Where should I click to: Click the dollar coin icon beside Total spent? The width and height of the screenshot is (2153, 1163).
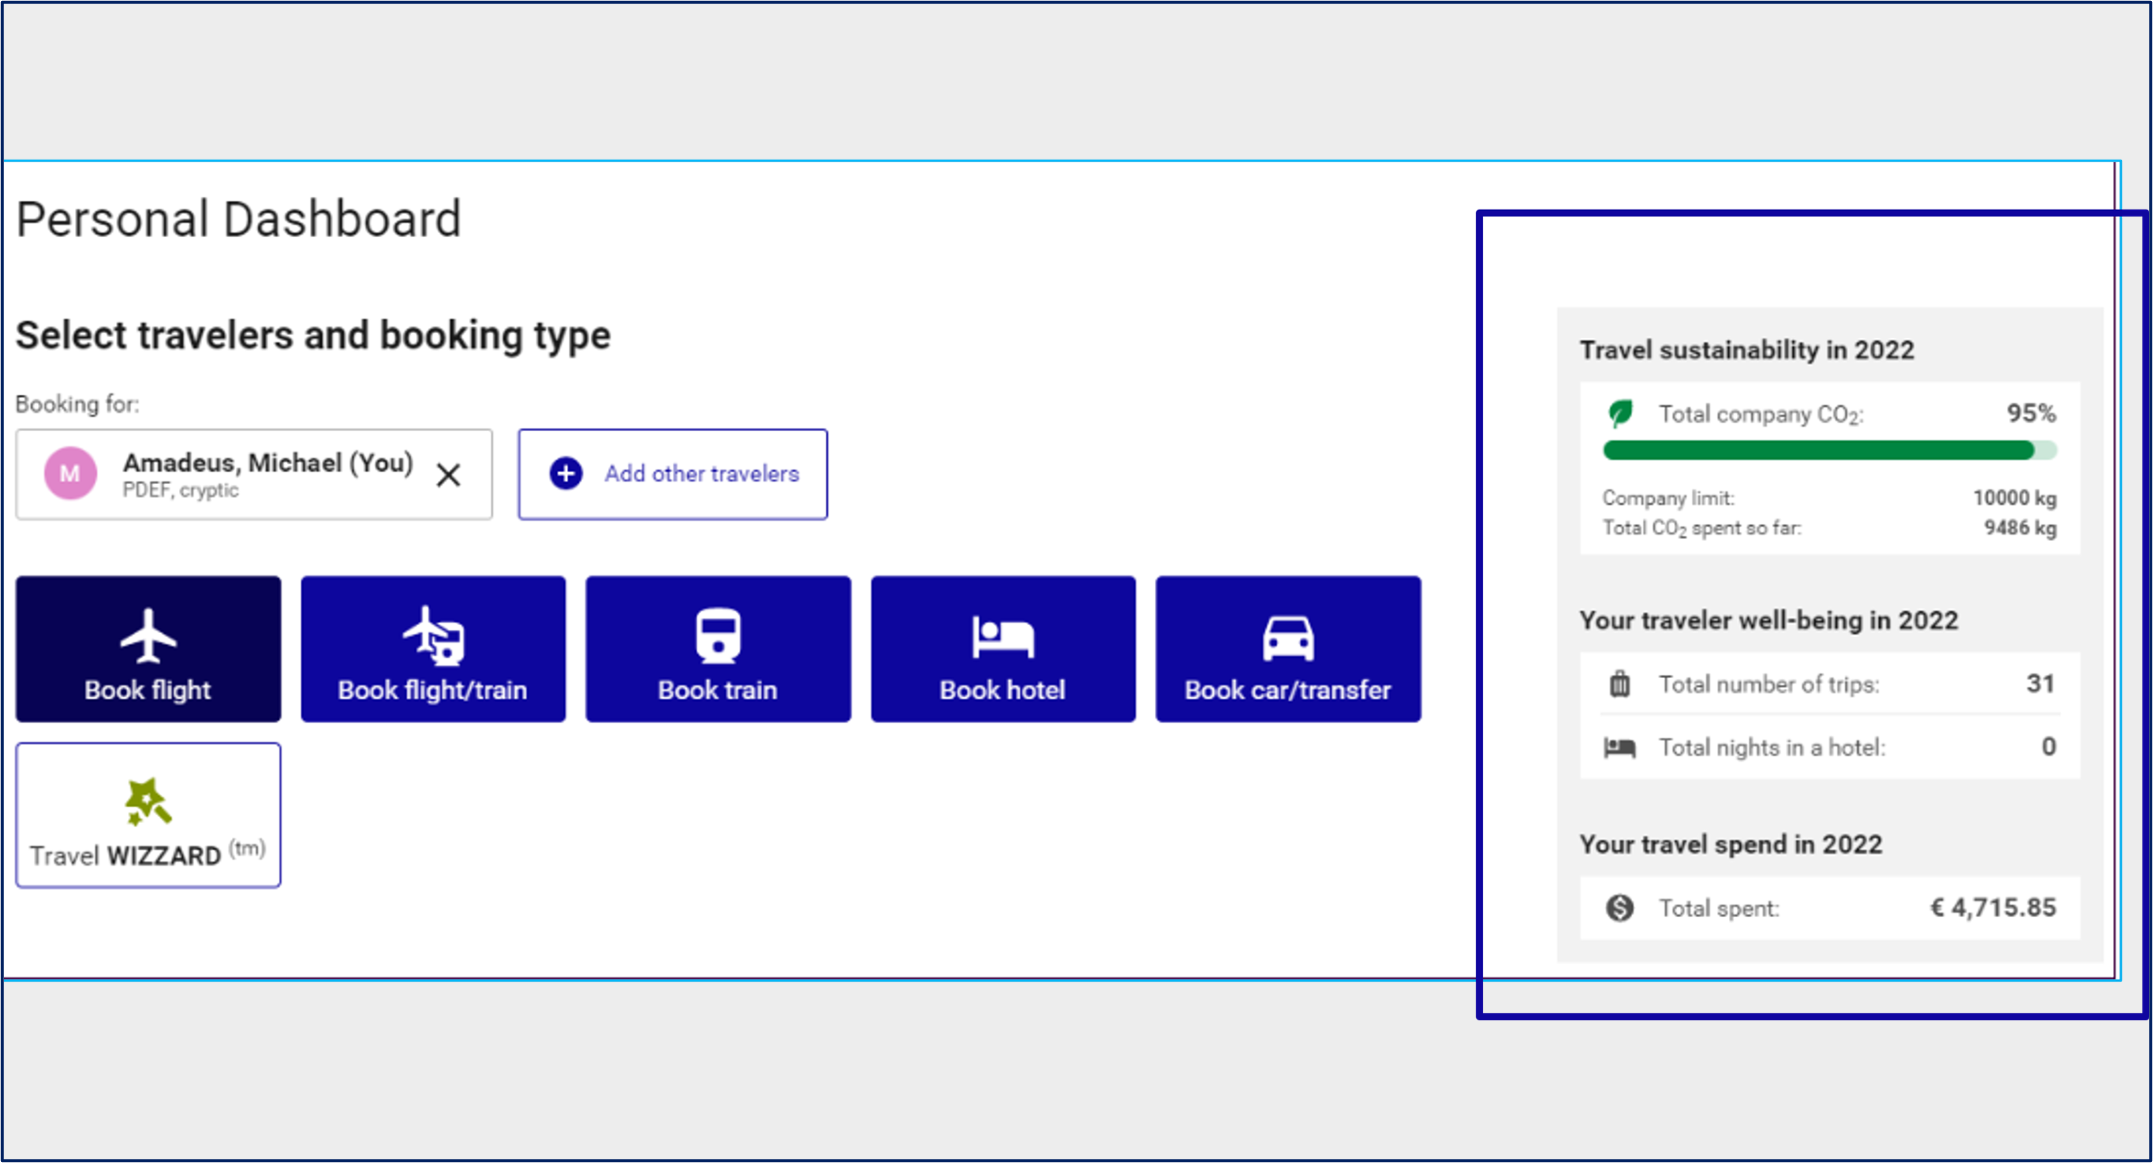1620,908
